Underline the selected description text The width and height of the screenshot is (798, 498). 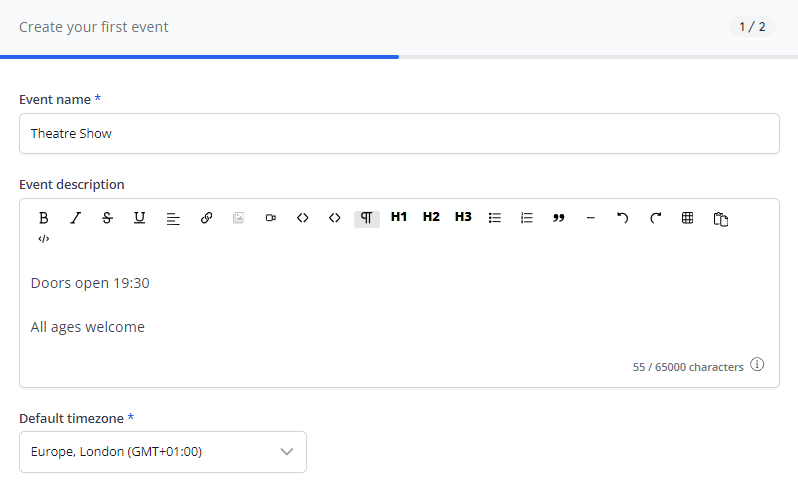click(x=139, y=218)
